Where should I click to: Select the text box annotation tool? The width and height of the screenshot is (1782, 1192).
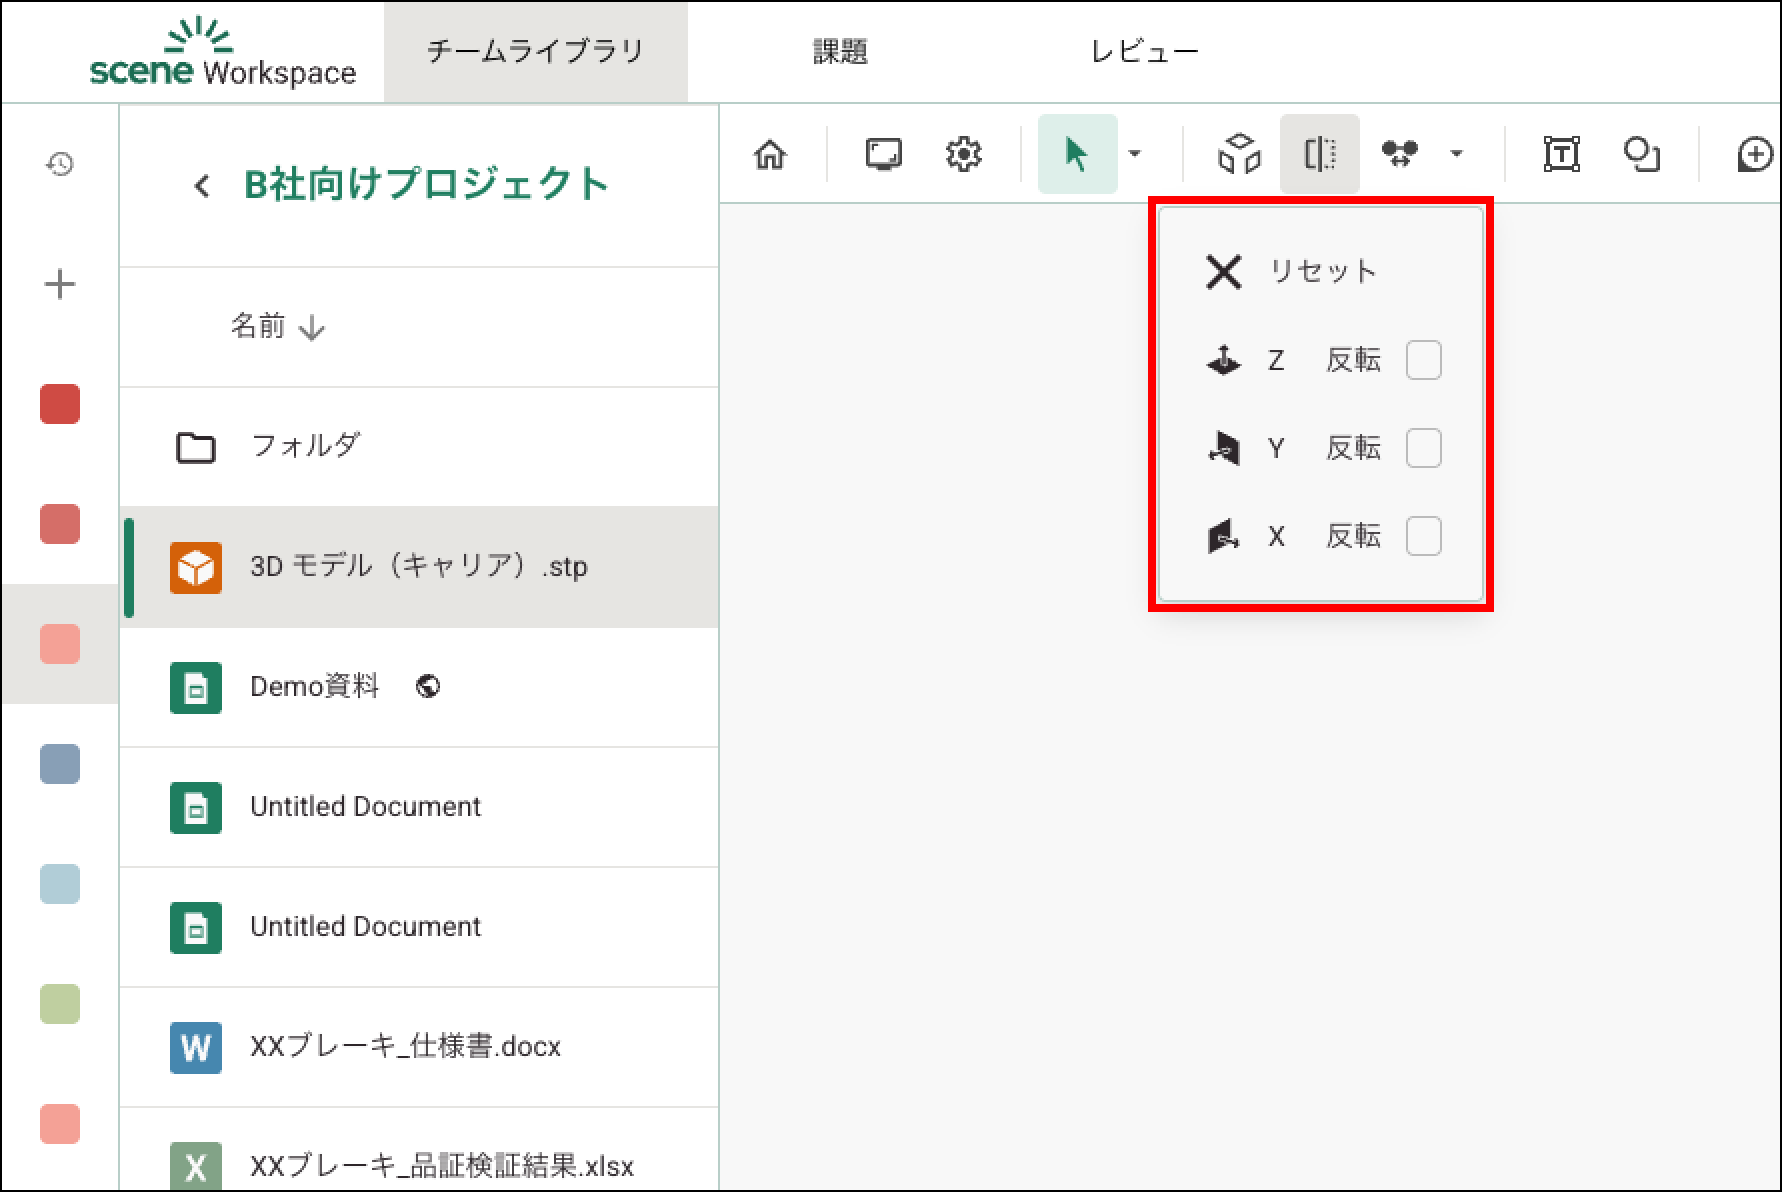(x=1561, y=155)
